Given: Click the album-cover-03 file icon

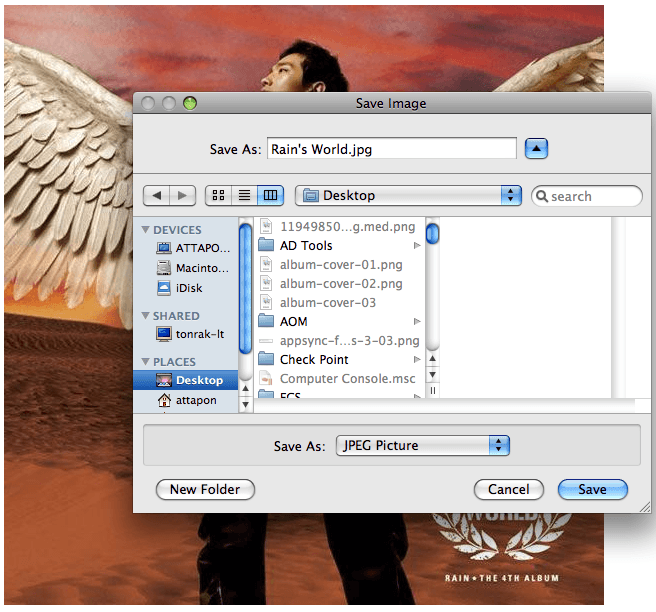Looking at the screenshot, I should click(266, 302).
